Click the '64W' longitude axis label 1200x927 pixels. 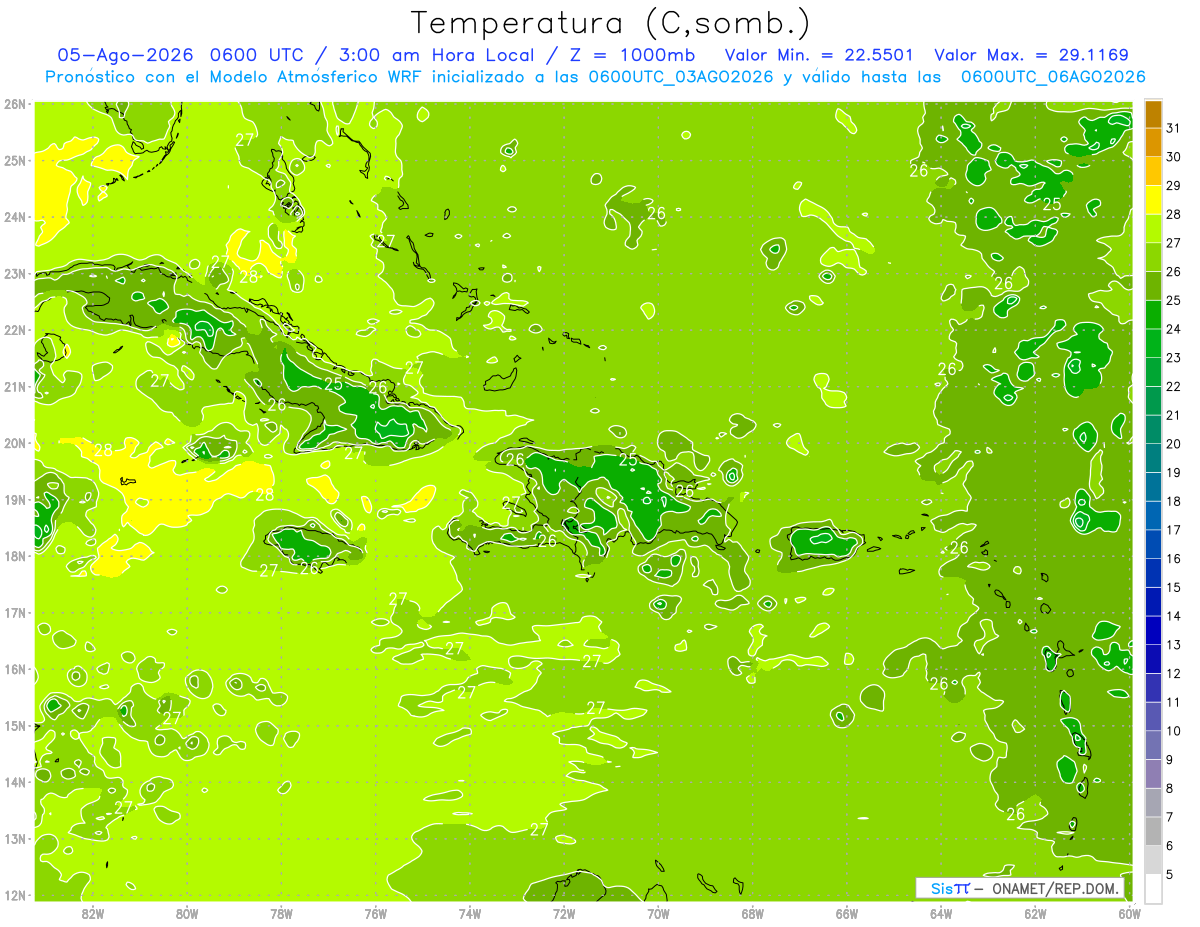[940, 913]
